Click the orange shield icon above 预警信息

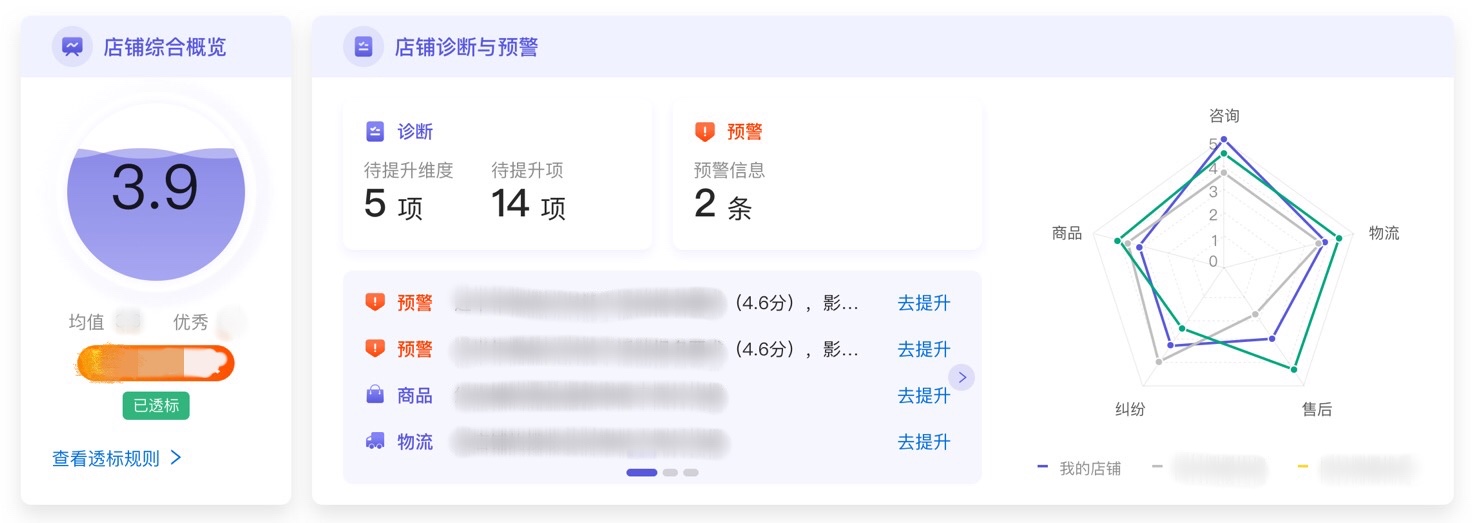[705, 132]
